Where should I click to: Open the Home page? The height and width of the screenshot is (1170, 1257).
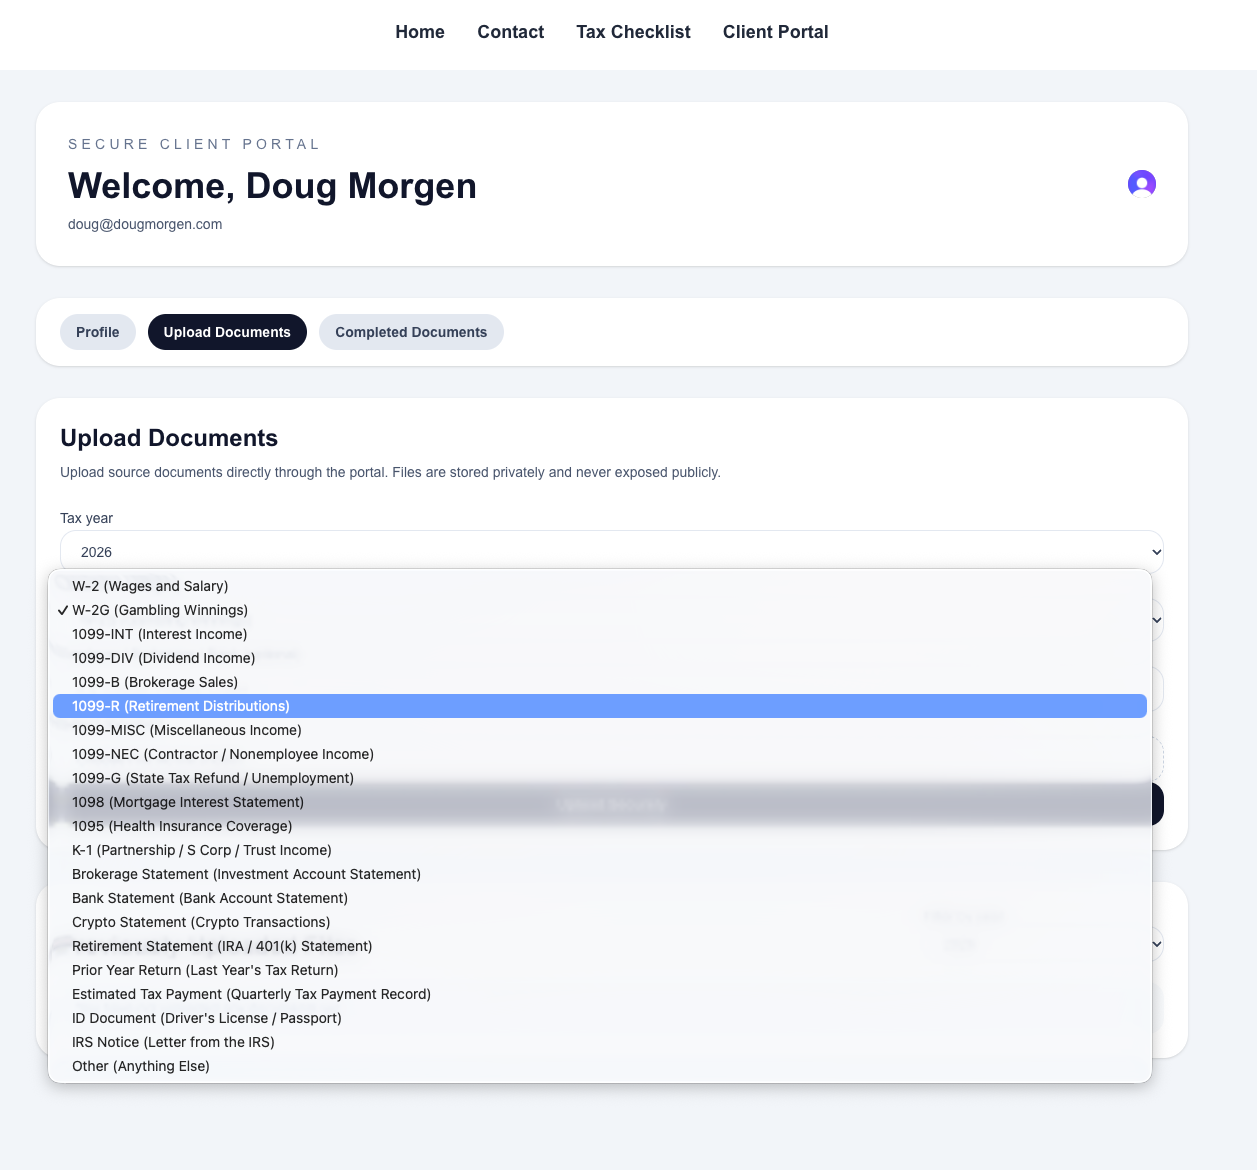(420, 32)
